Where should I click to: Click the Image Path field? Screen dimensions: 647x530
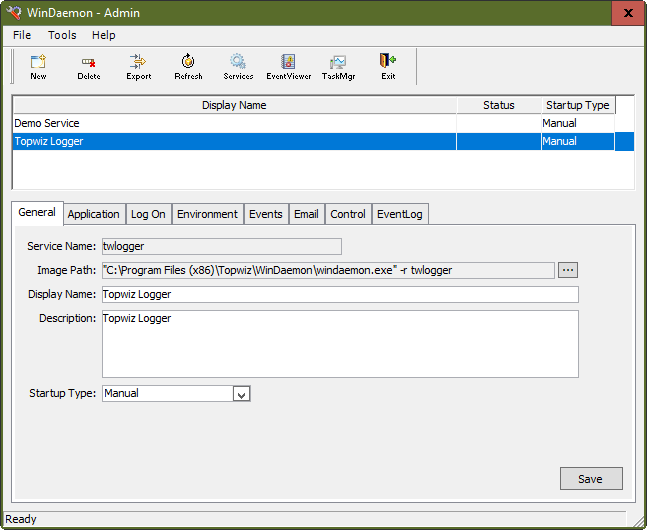pos(328,270)
